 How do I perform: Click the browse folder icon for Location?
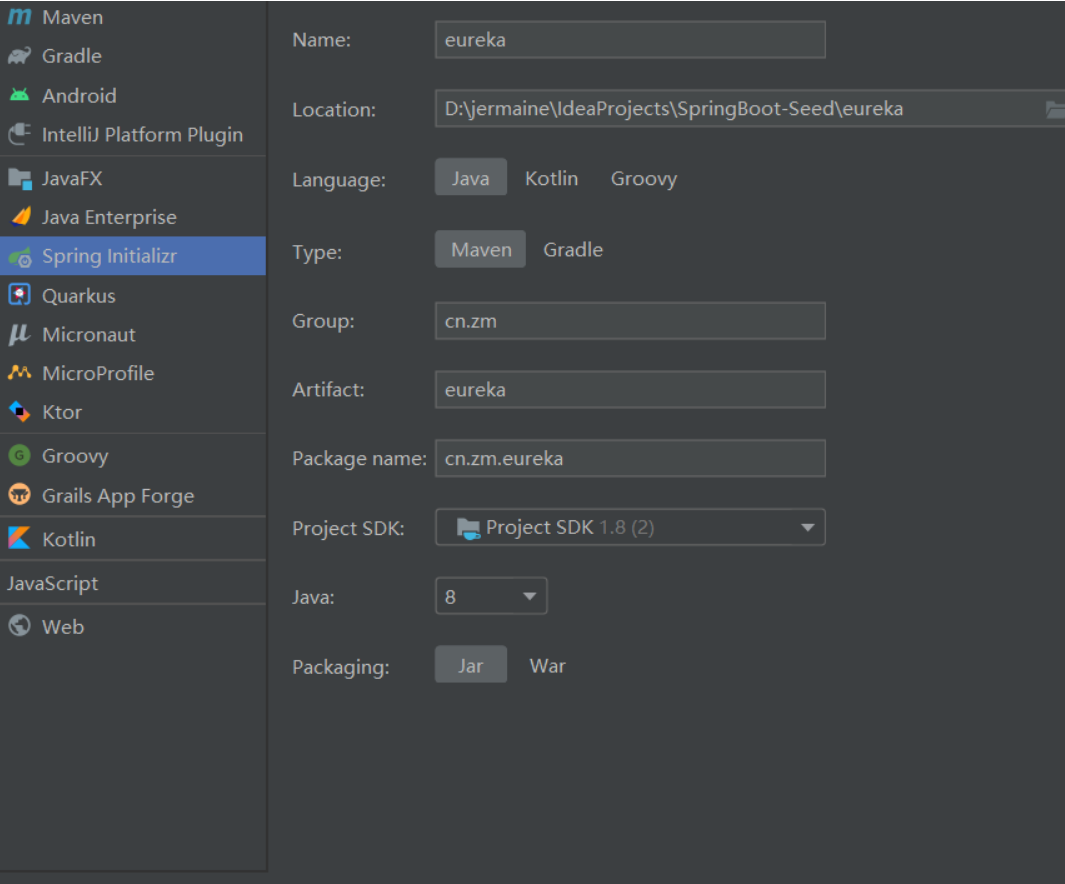(x=1055, y=109)
